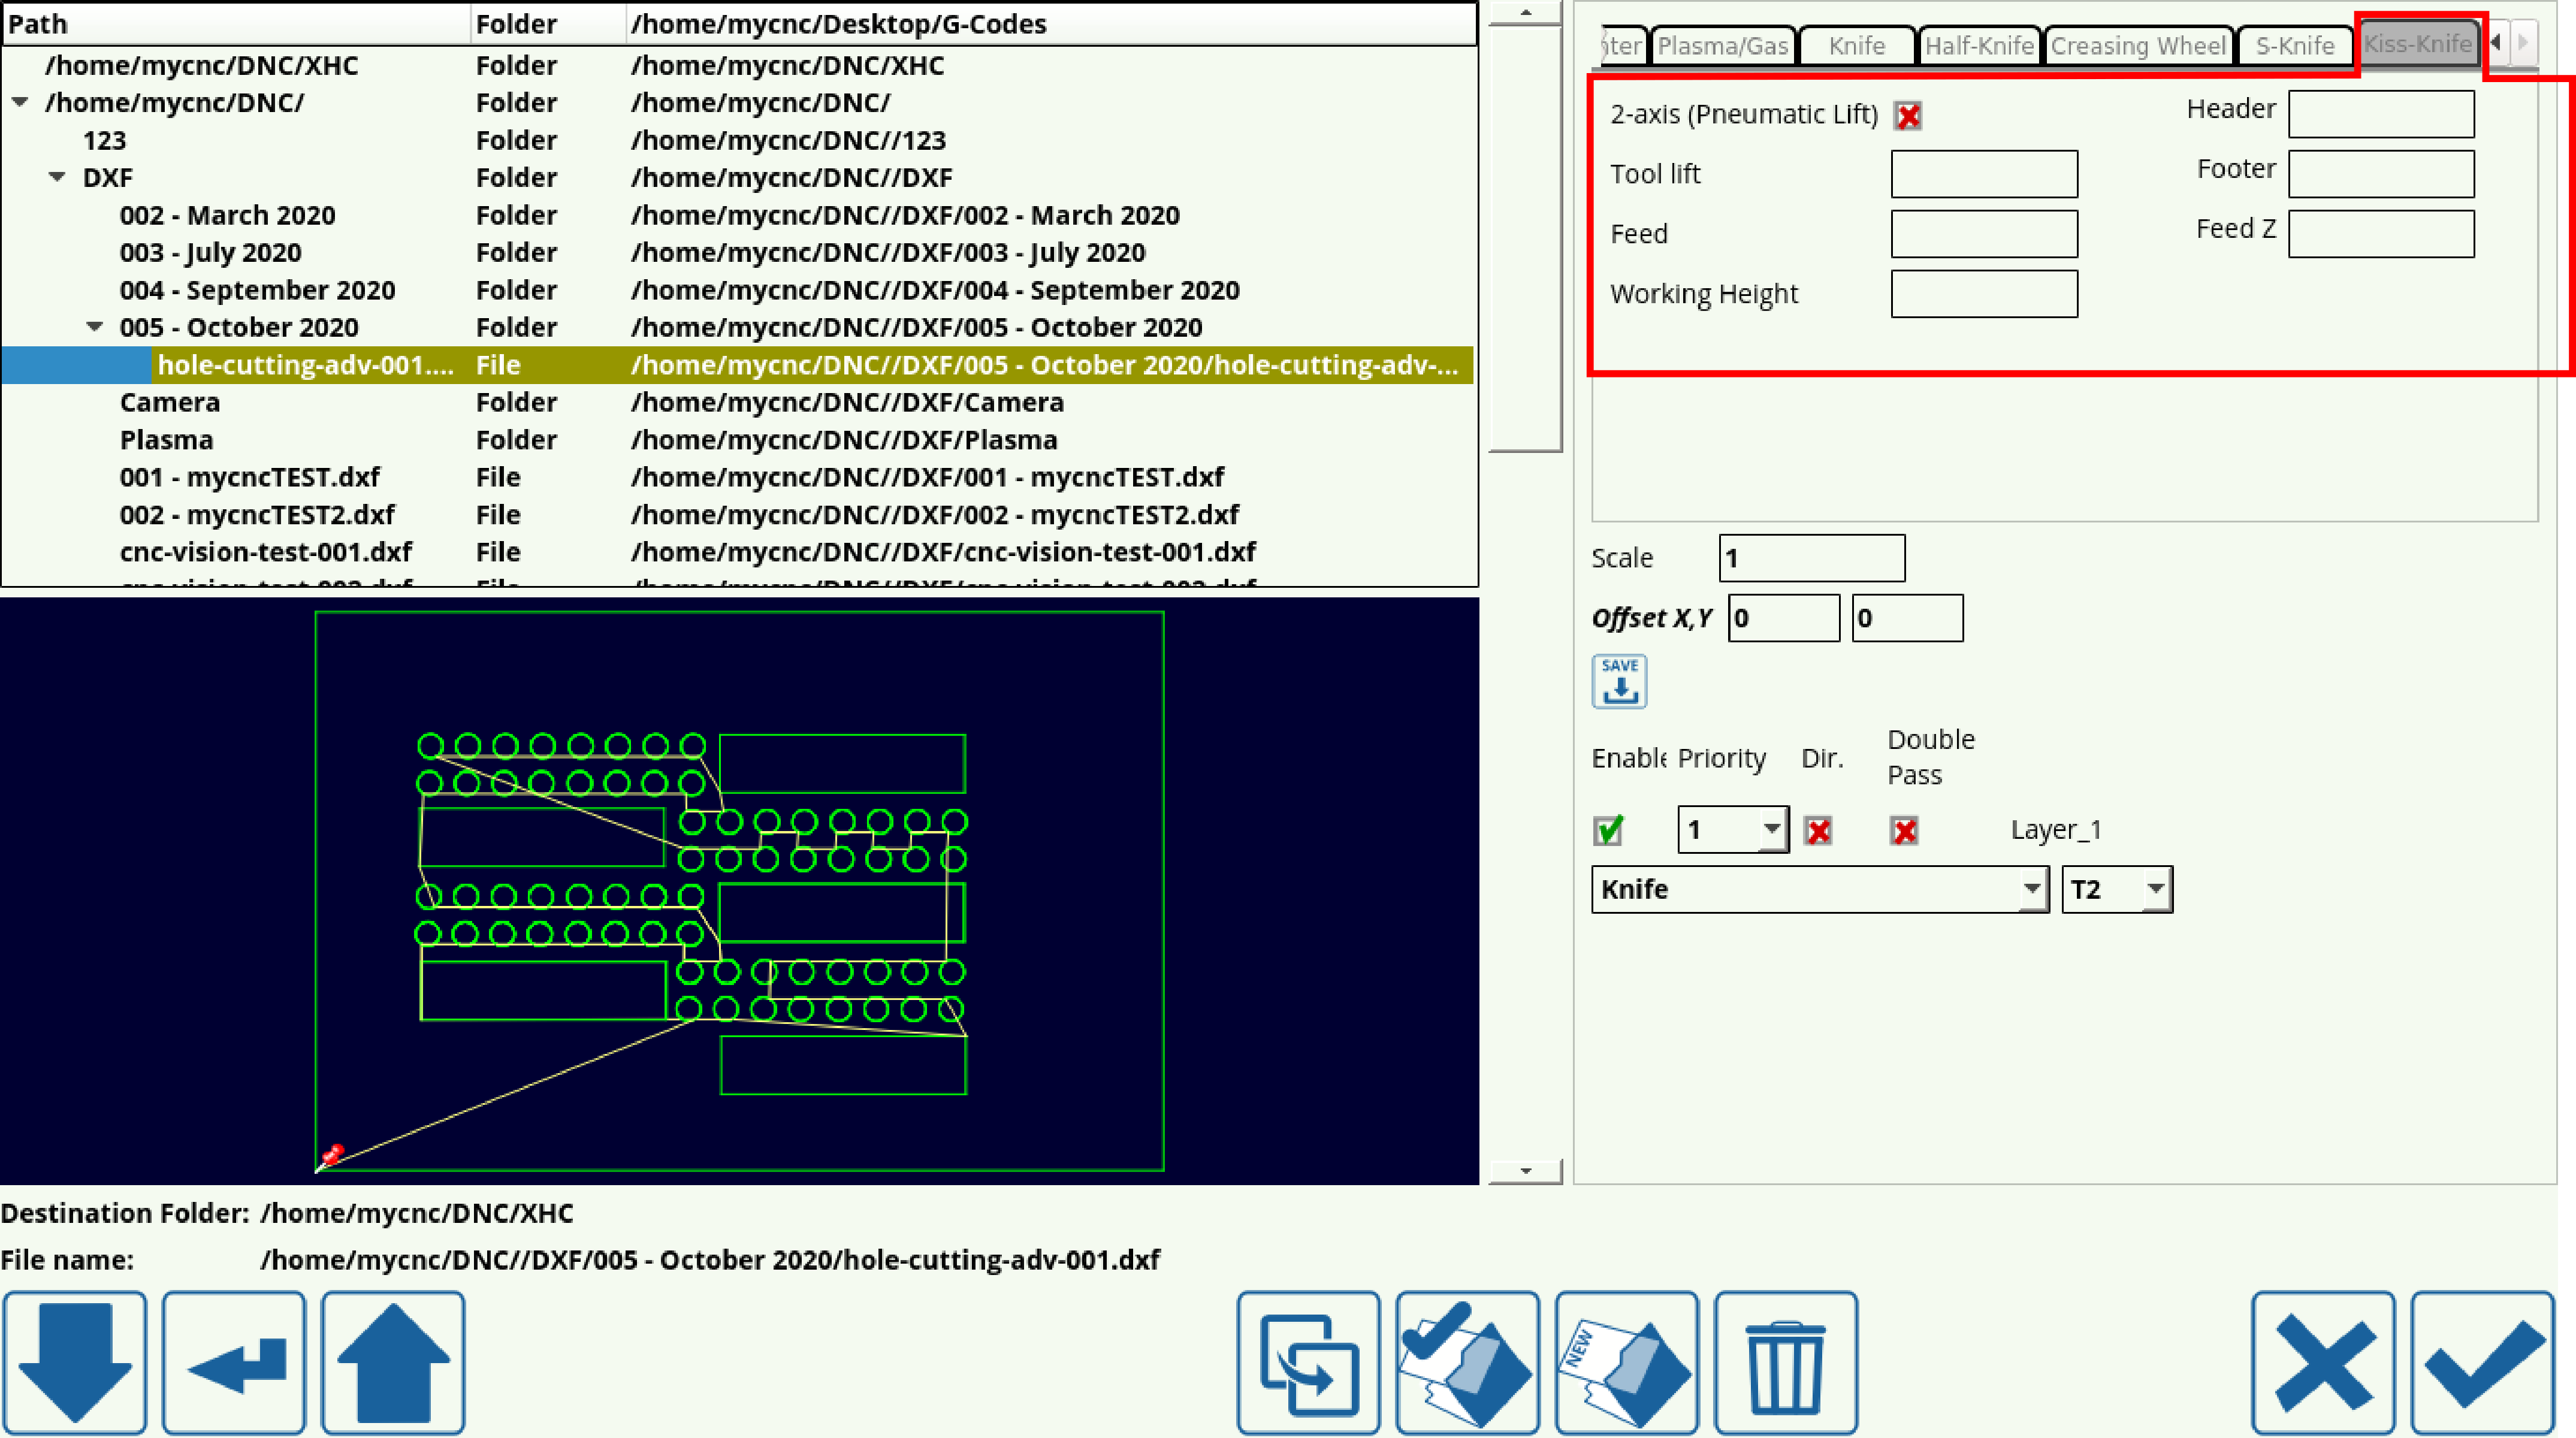Click the blue checkmark confirm button
This screenshot has width=2576, height=1438.
(x=2483, y=1362)
